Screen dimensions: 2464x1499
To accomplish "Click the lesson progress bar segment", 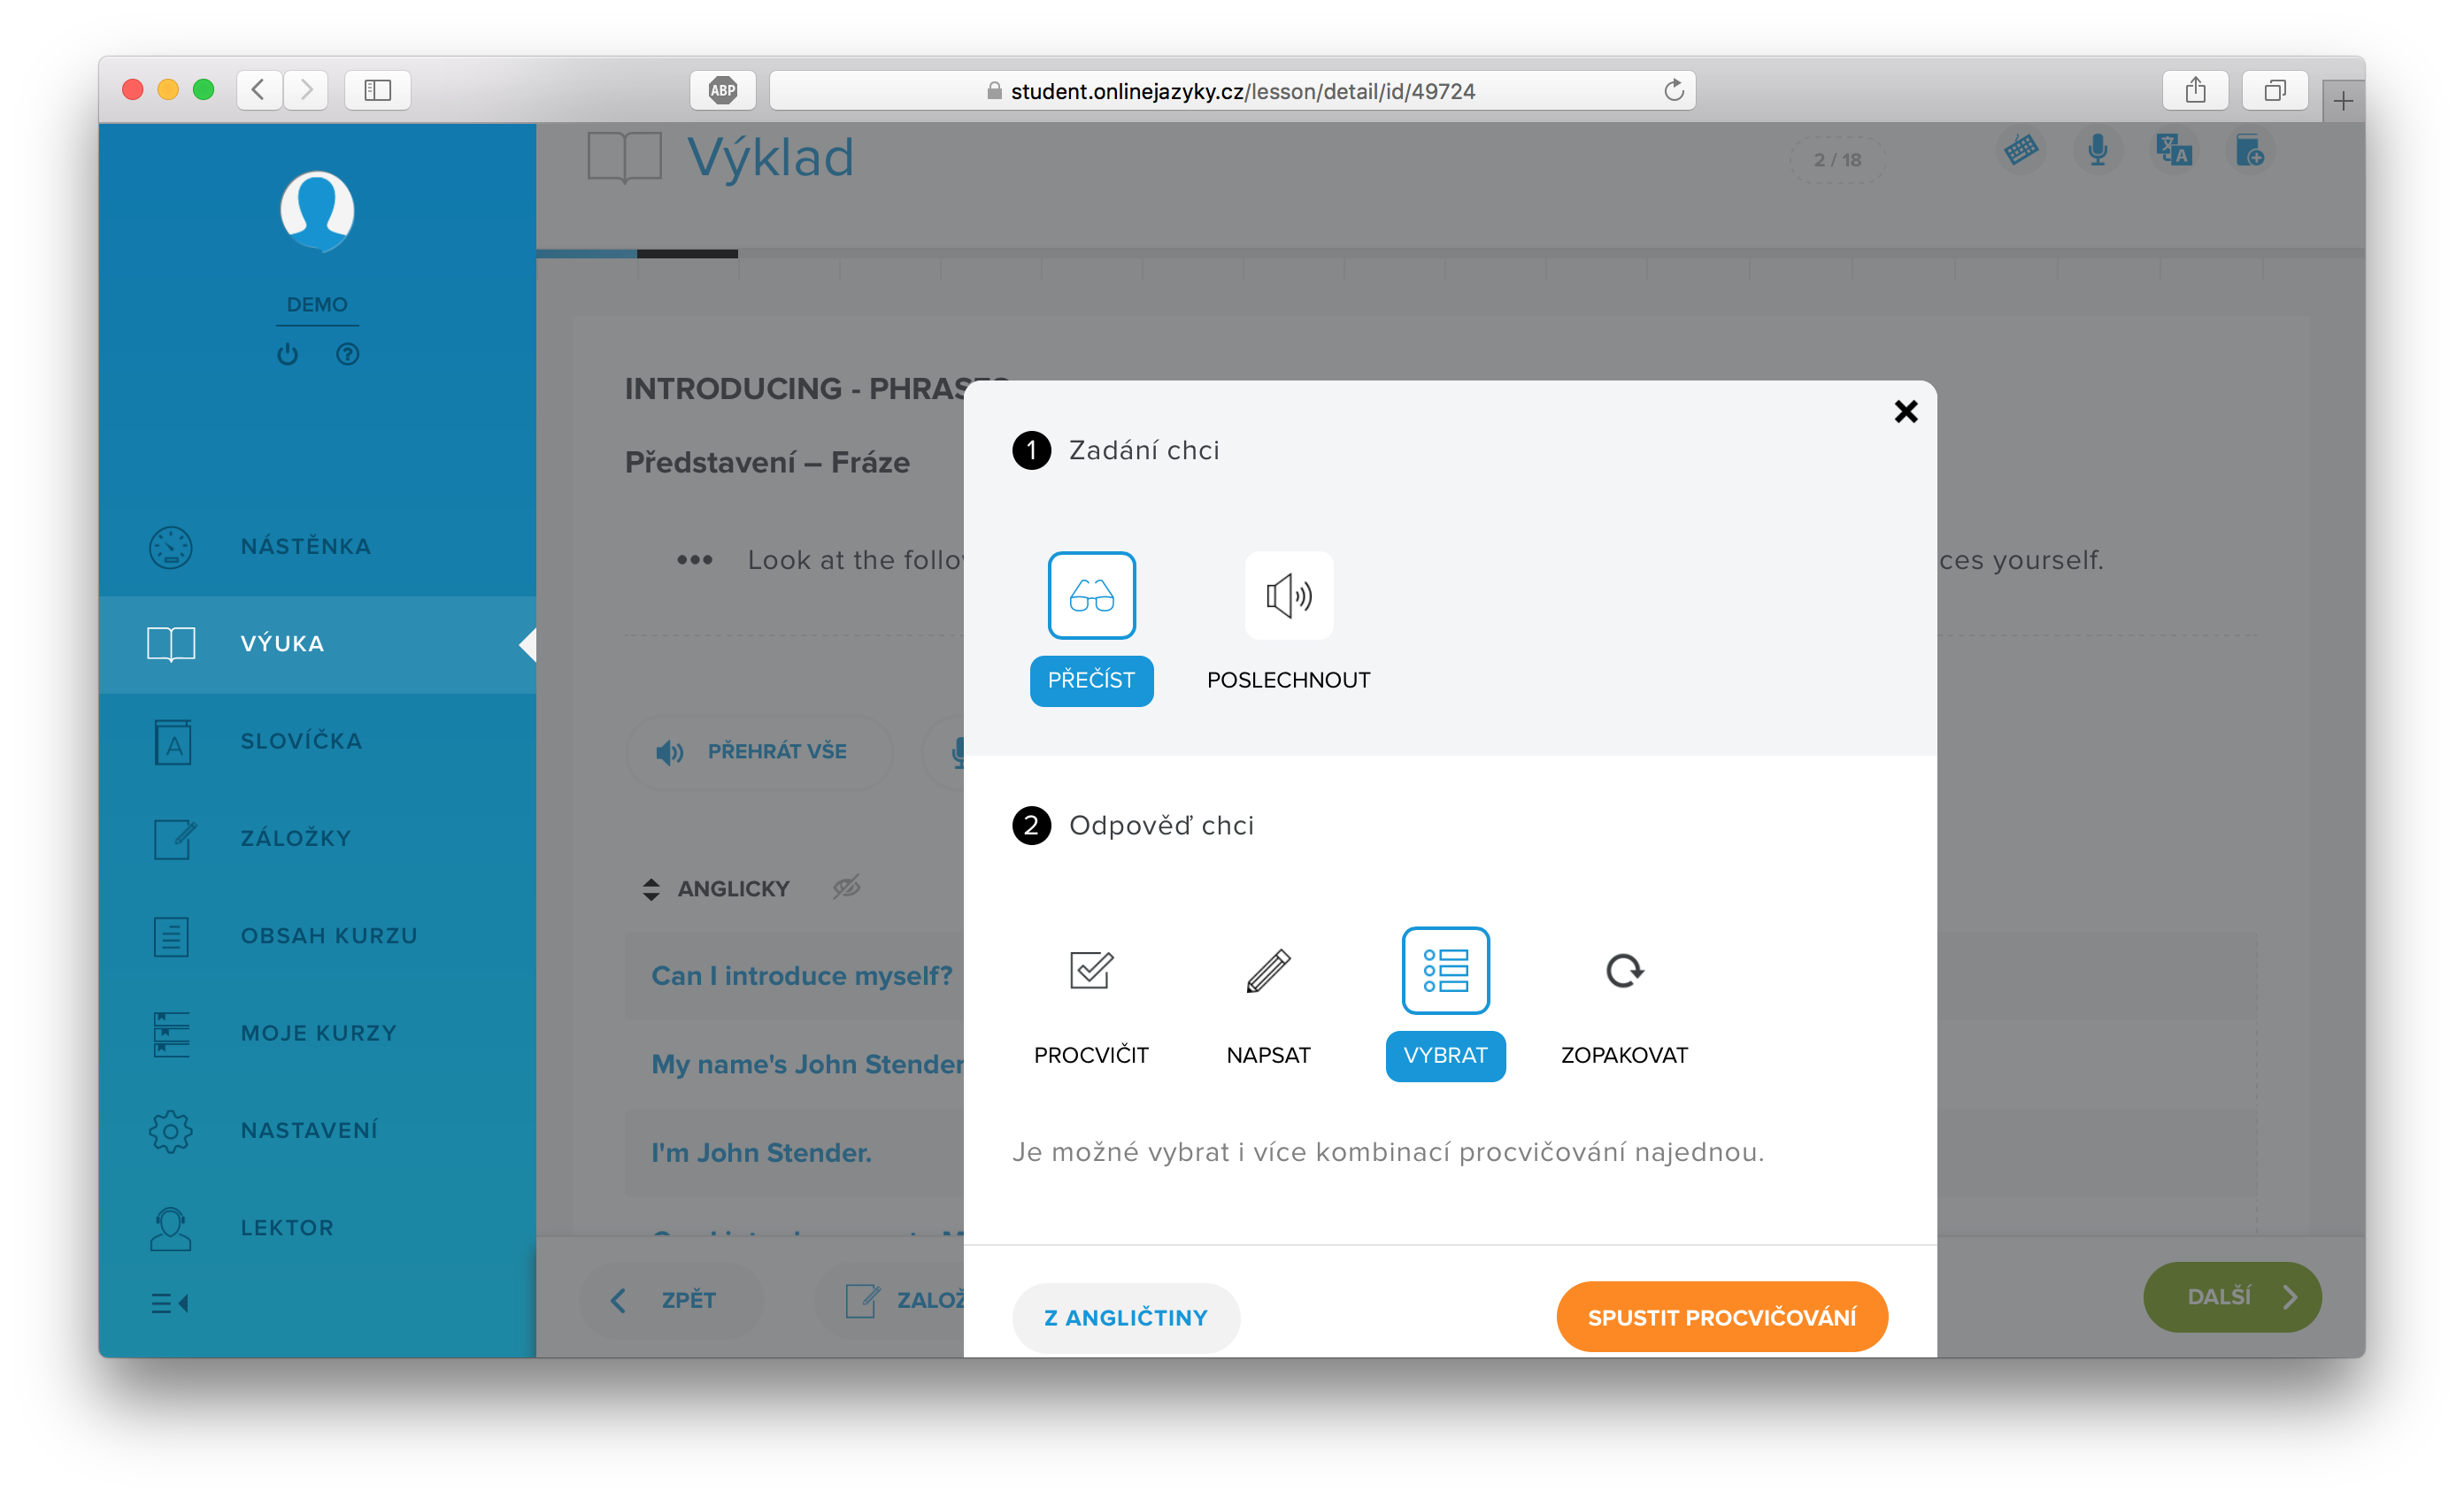I will click(x=687, y=254).
